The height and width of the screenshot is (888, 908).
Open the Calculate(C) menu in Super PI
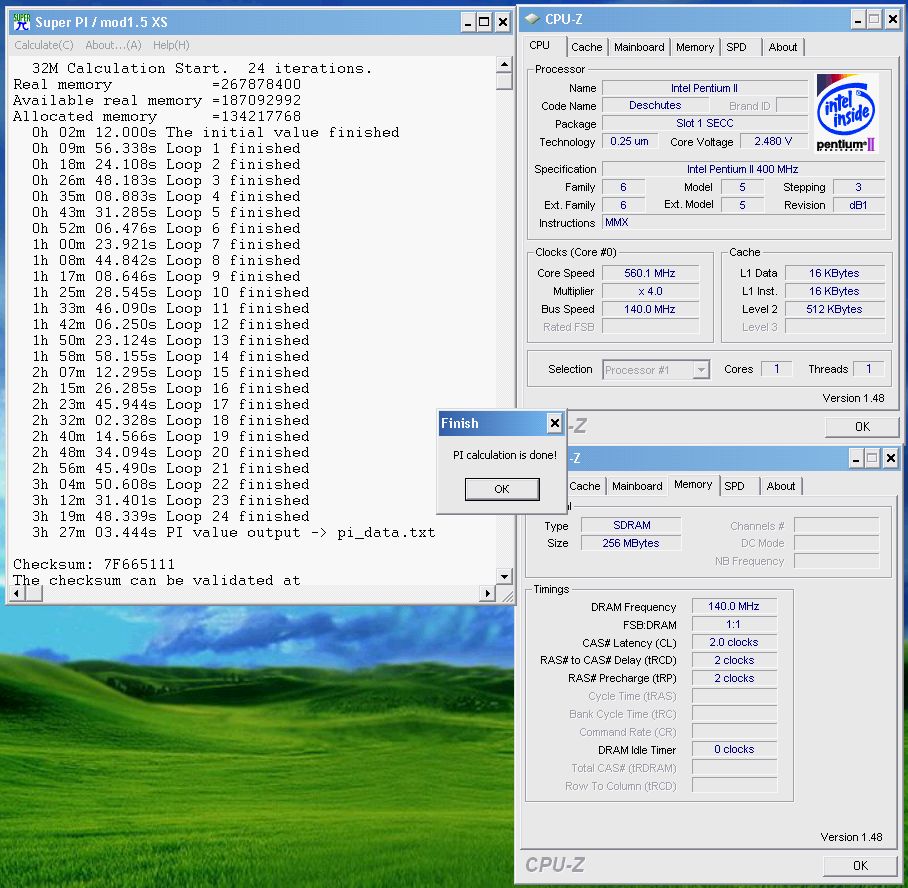coord(43,45)
